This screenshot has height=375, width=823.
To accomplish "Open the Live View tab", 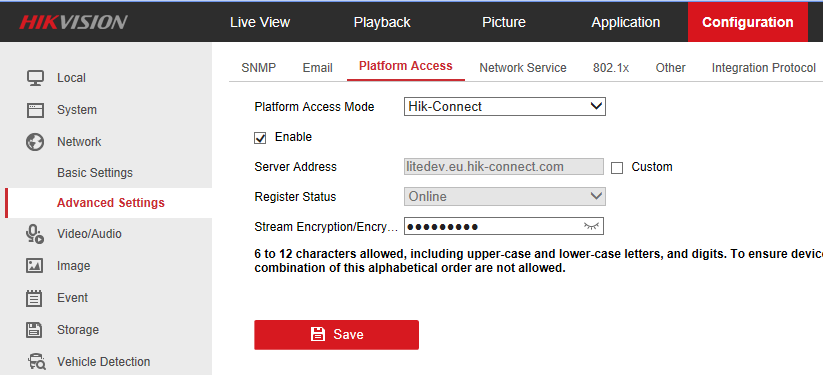I will pyautogui.click(x=260, y=22).
